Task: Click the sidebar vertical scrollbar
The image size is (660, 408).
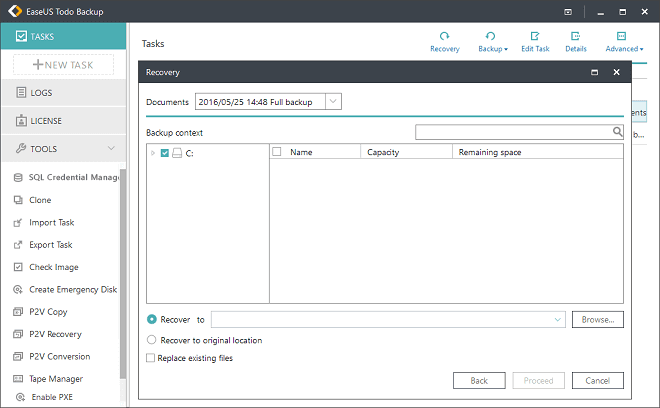Action: pos(123,274)
